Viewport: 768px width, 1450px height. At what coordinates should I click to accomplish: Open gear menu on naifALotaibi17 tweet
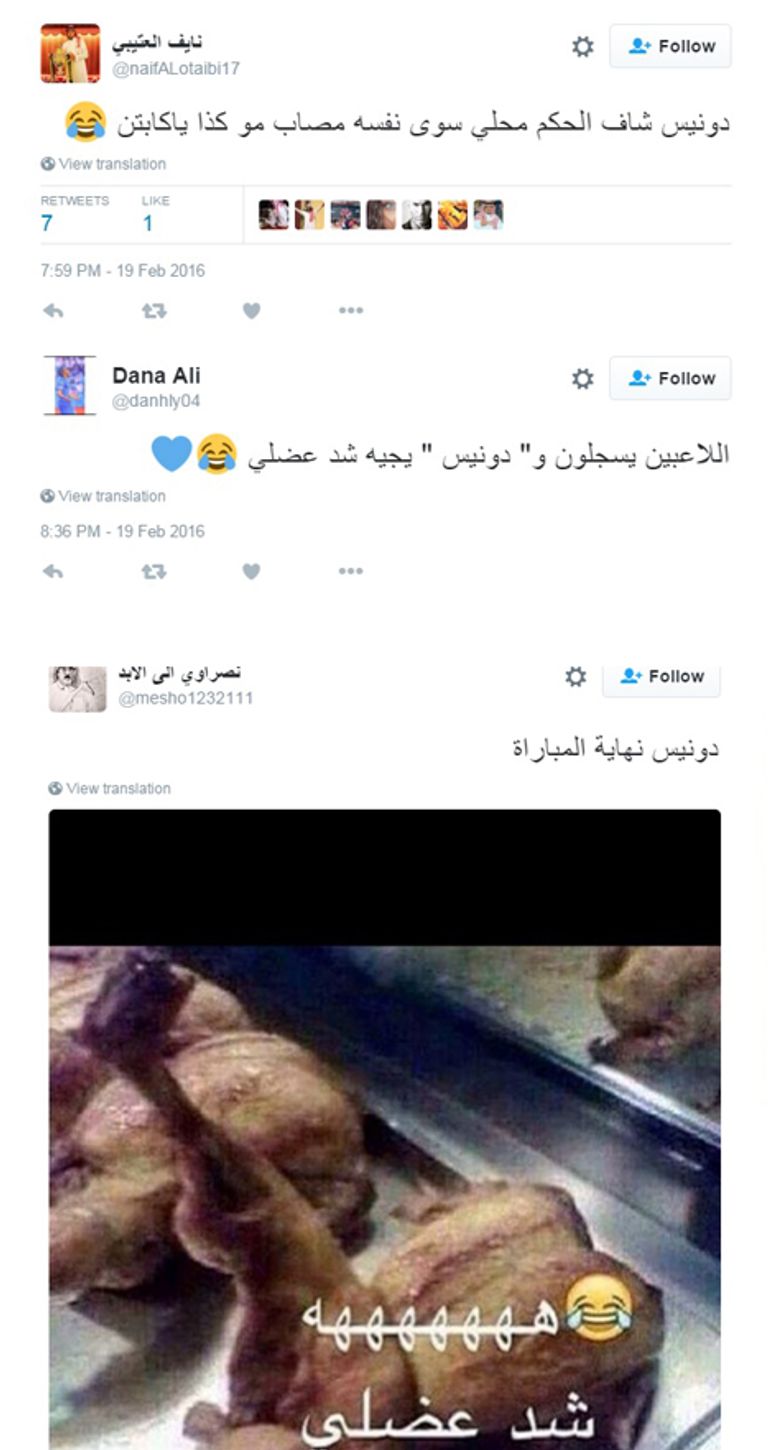click(583, 46)
